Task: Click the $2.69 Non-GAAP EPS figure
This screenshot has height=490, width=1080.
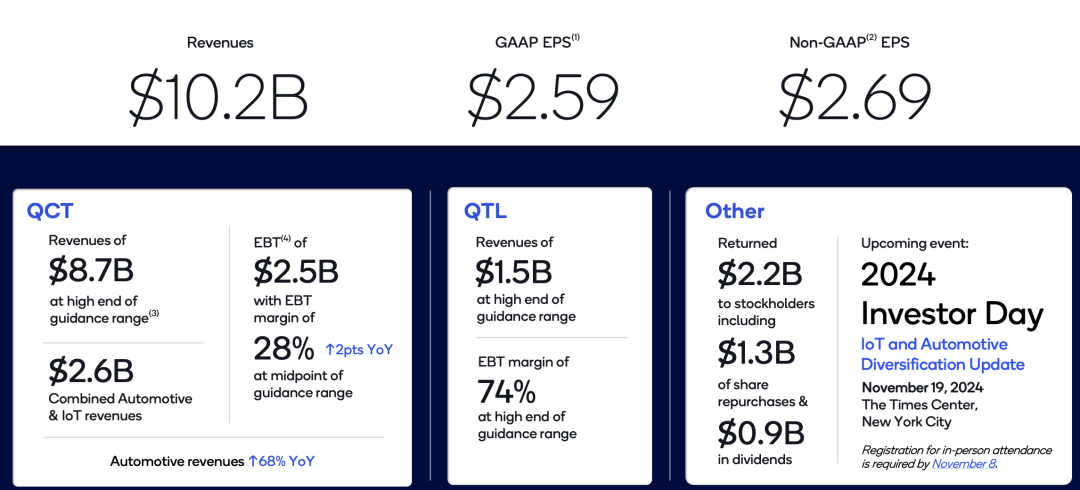Action: (855, 97)
